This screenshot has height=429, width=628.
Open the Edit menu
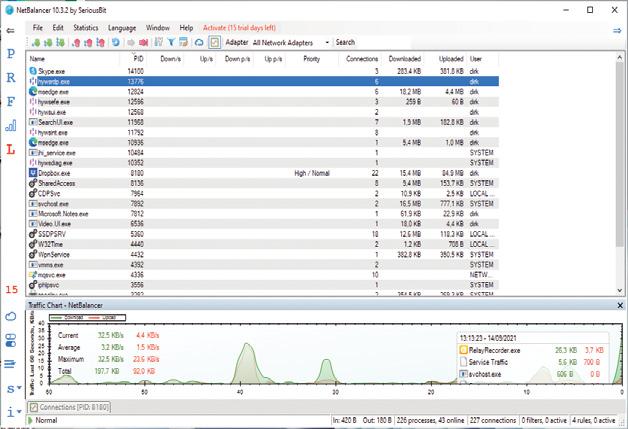click(x=58, y=28)
